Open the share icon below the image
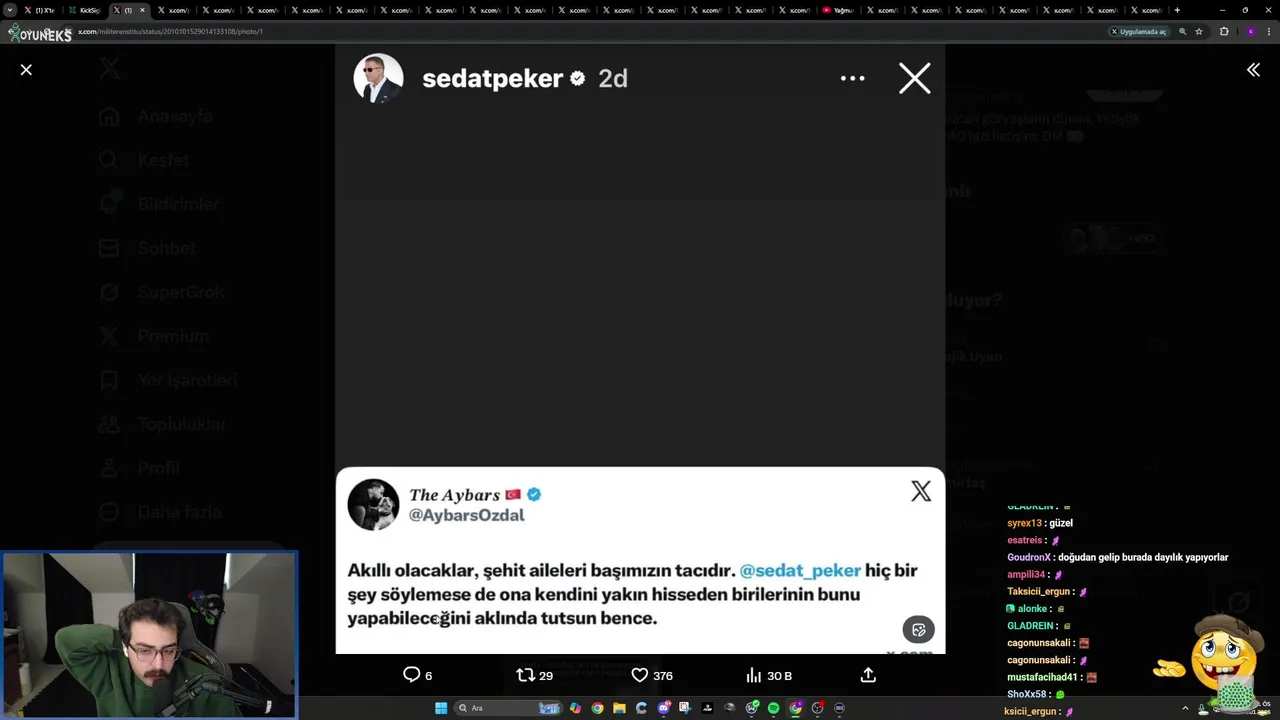The image size is (1280, 720). (x=868, y=675)
